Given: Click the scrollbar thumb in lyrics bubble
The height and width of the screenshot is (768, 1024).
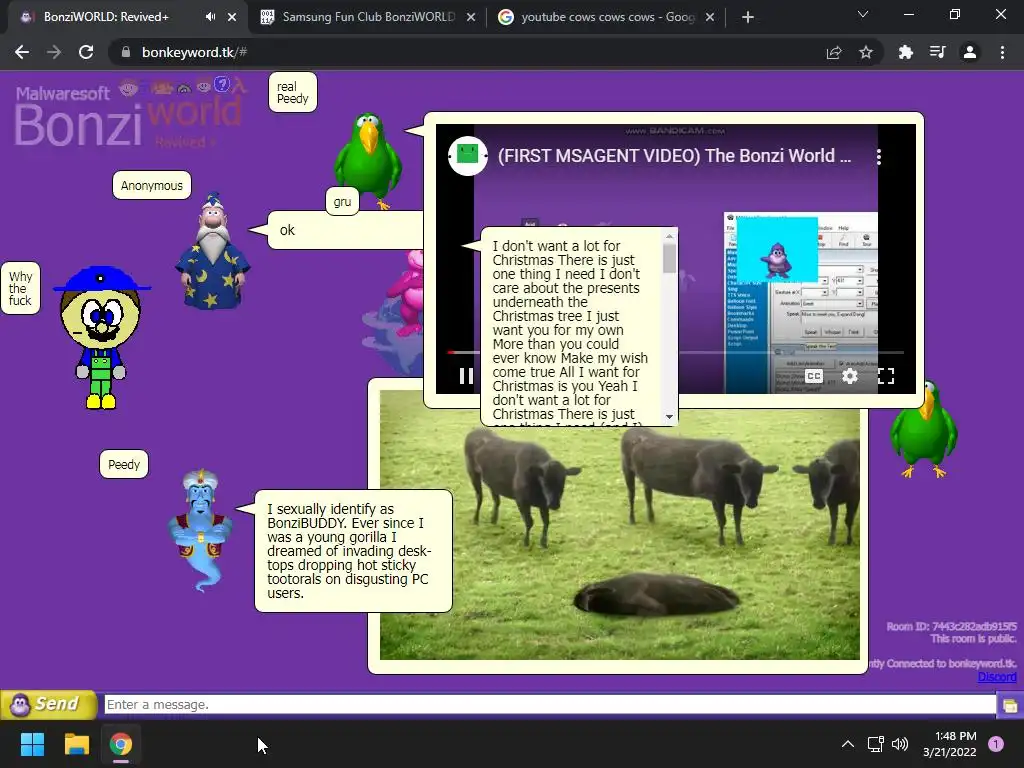Looking at the screenshot, I should pos(669,258).
